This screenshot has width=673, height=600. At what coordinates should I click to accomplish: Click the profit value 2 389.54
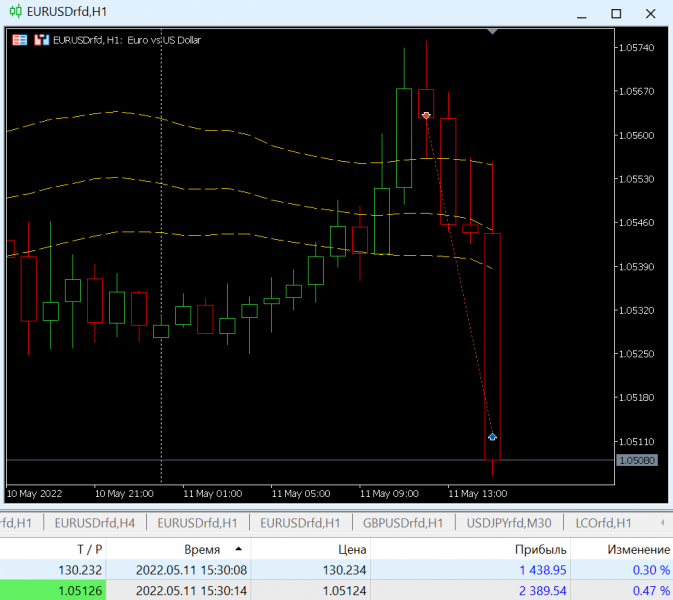pos(543,591)
